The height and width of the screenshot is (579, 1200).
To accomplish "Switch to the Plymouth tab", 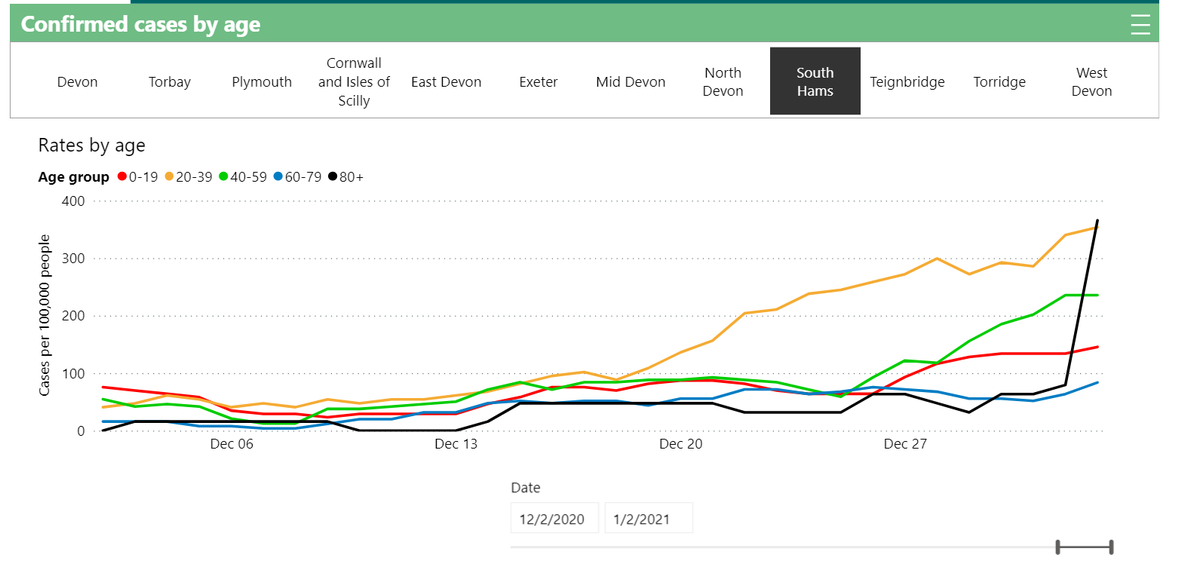I will (x=262, y=82).
